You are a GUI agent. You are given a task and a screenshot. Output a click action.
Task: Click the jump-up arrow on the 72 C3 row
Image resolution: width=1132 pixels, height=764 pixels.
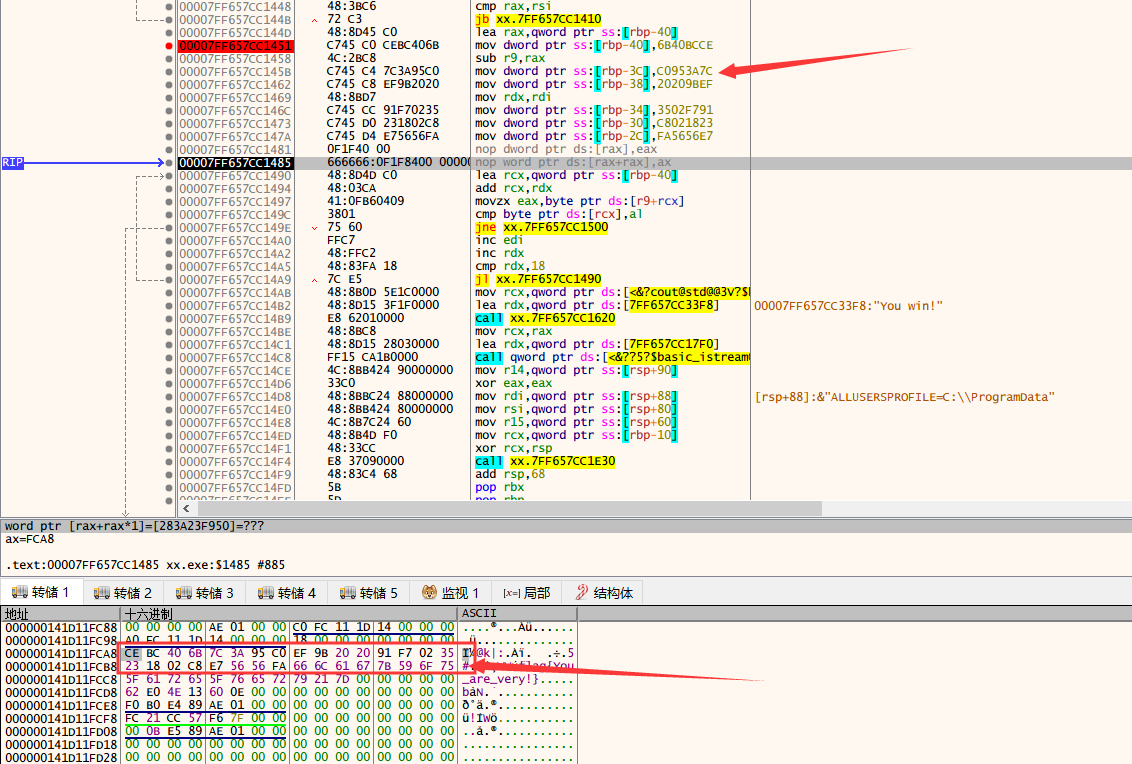[315, 20]
